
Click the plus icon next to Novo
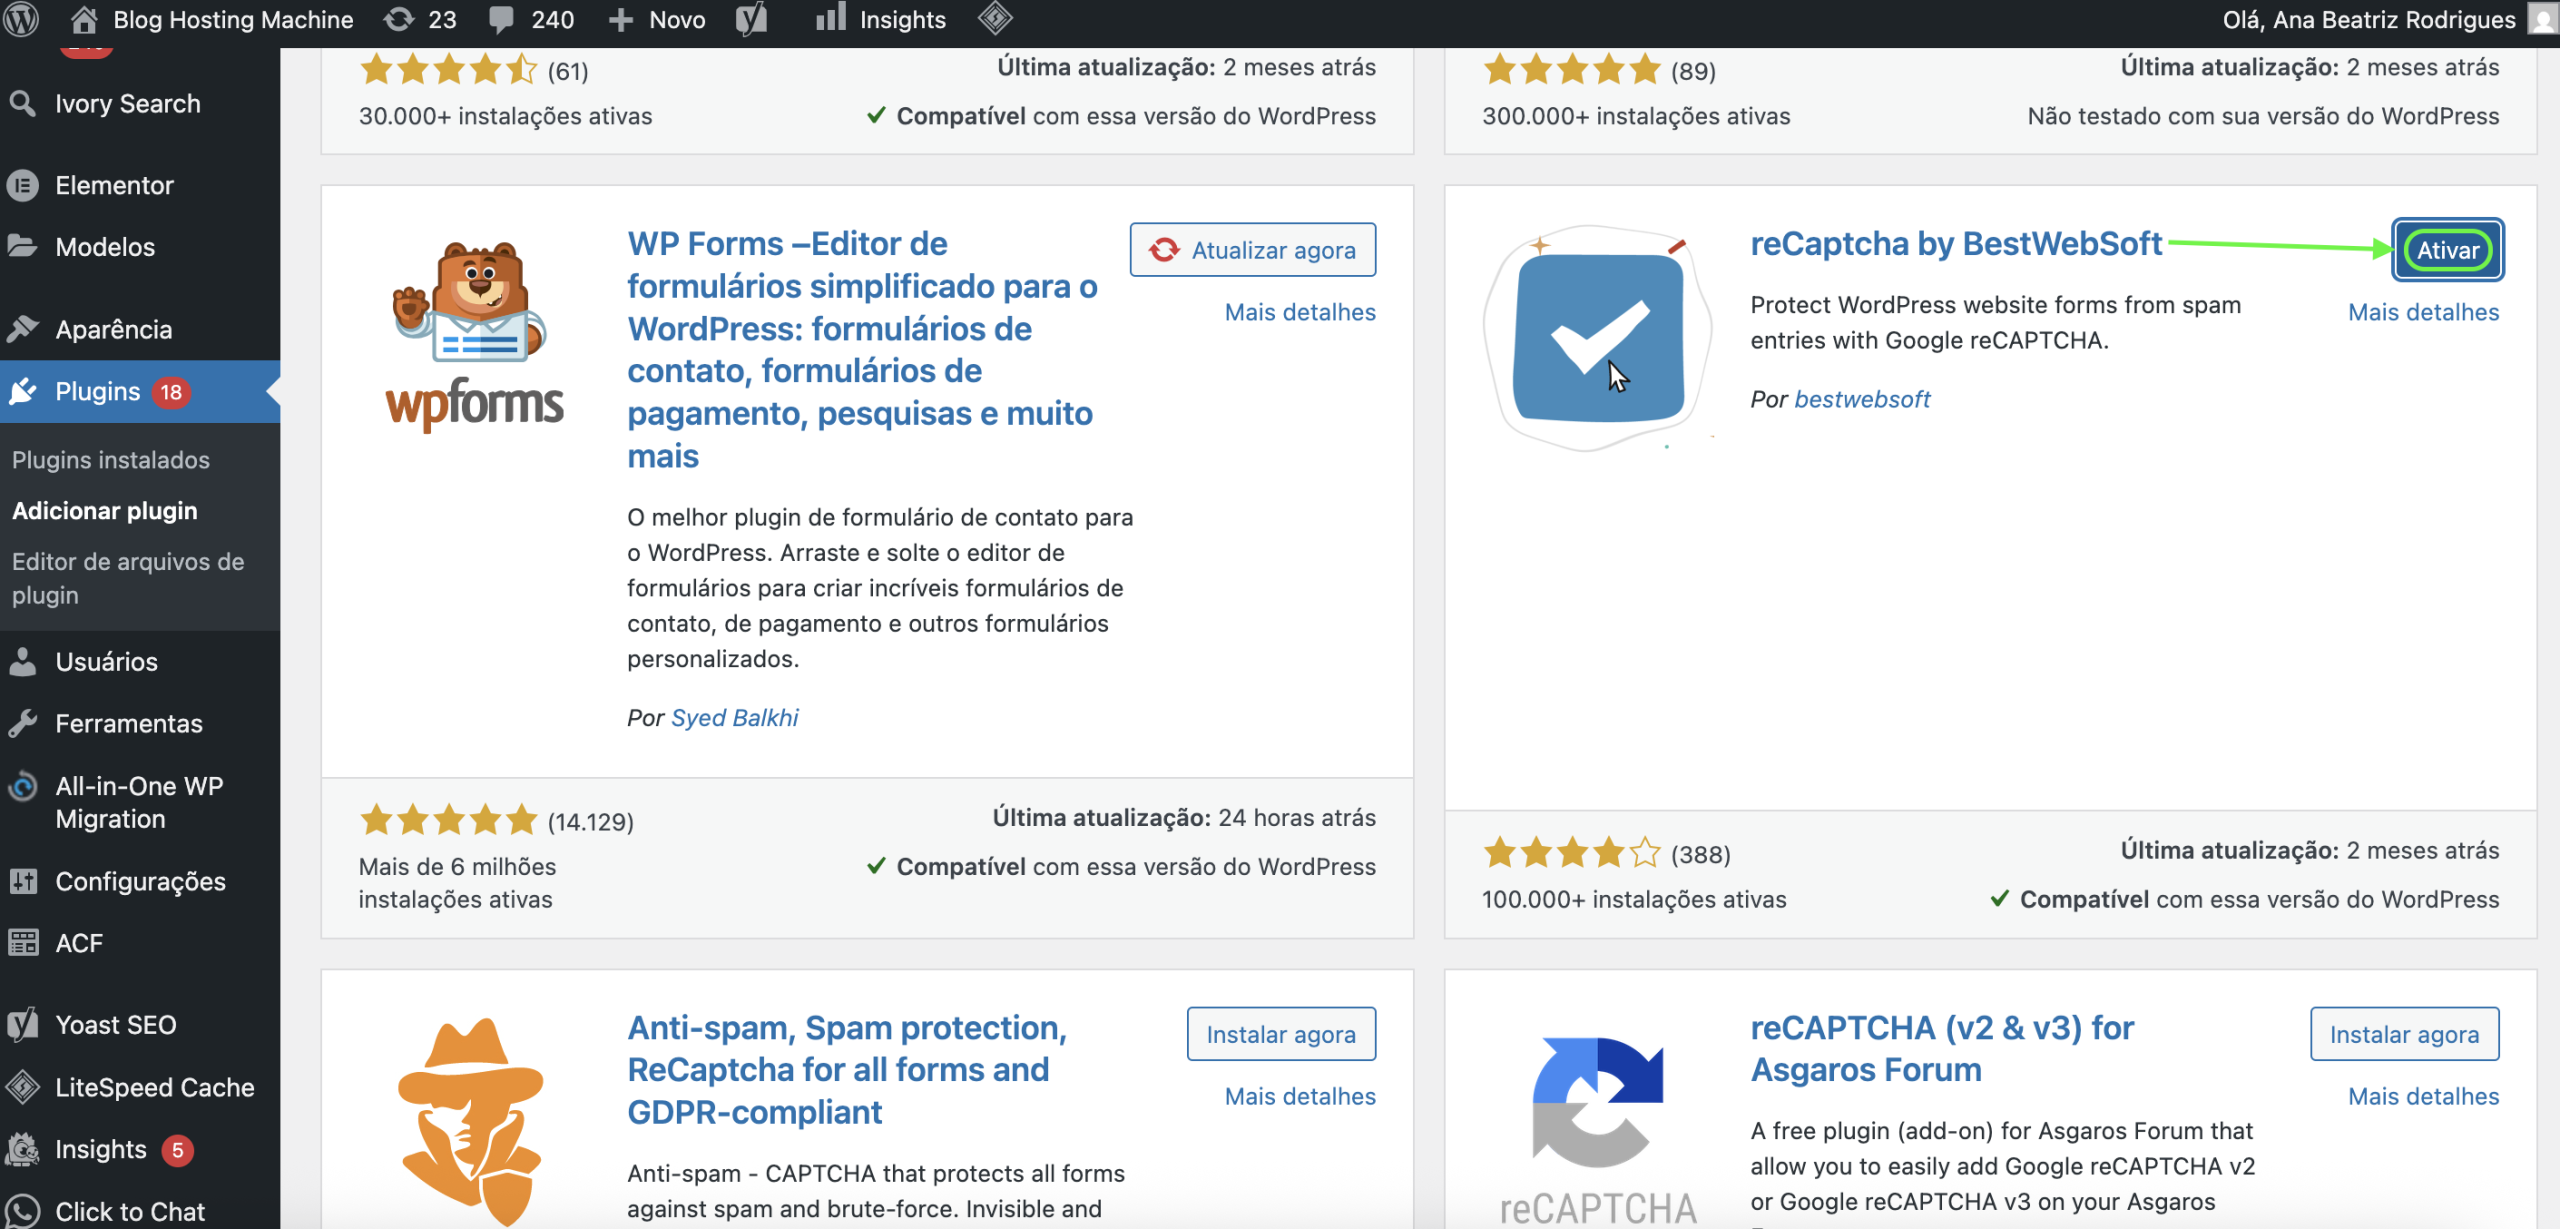pos(621,20)
